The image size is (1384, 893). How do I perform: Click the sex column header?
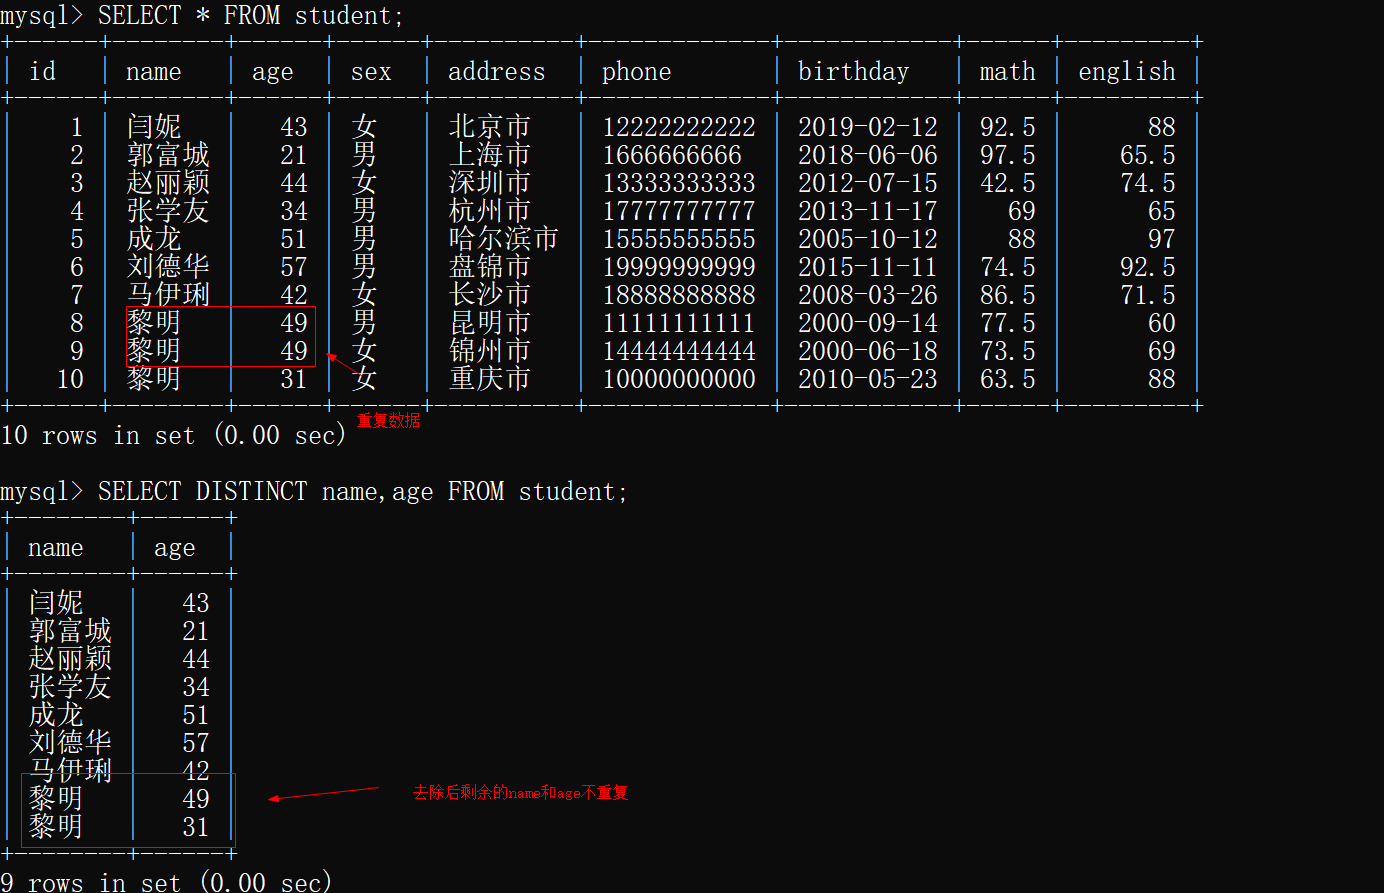click(x=371, y=72)
